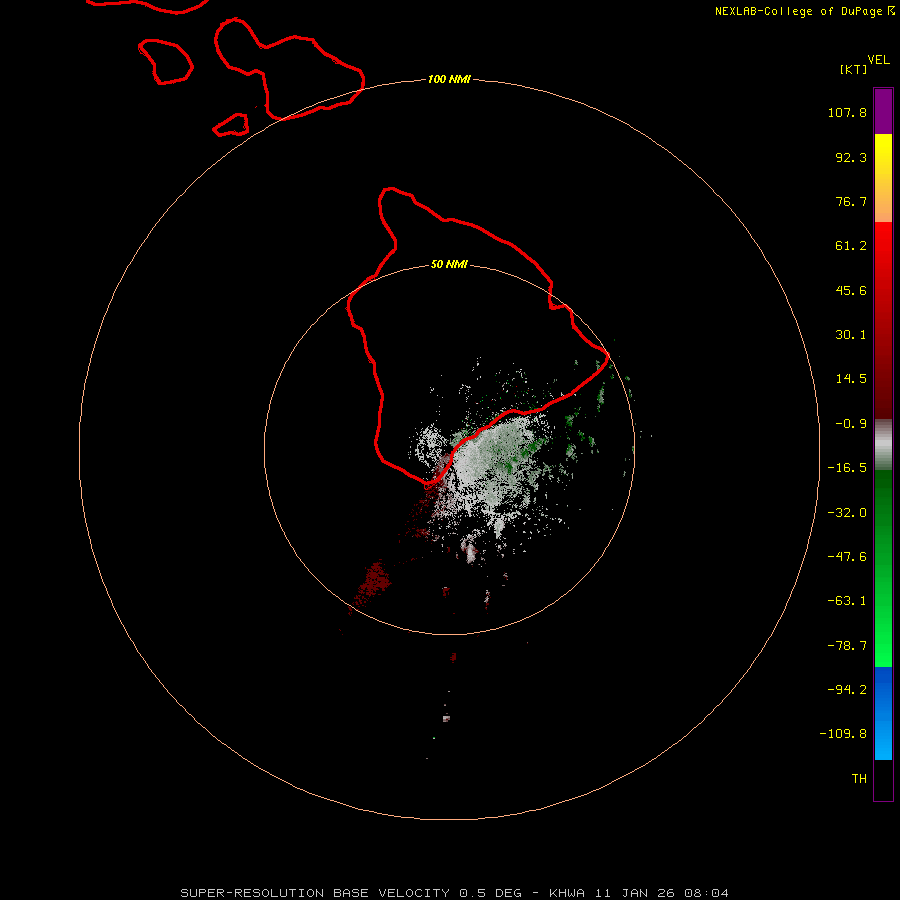Select the -32.0 legend value
900x900 pixels.
pos(847,513)
